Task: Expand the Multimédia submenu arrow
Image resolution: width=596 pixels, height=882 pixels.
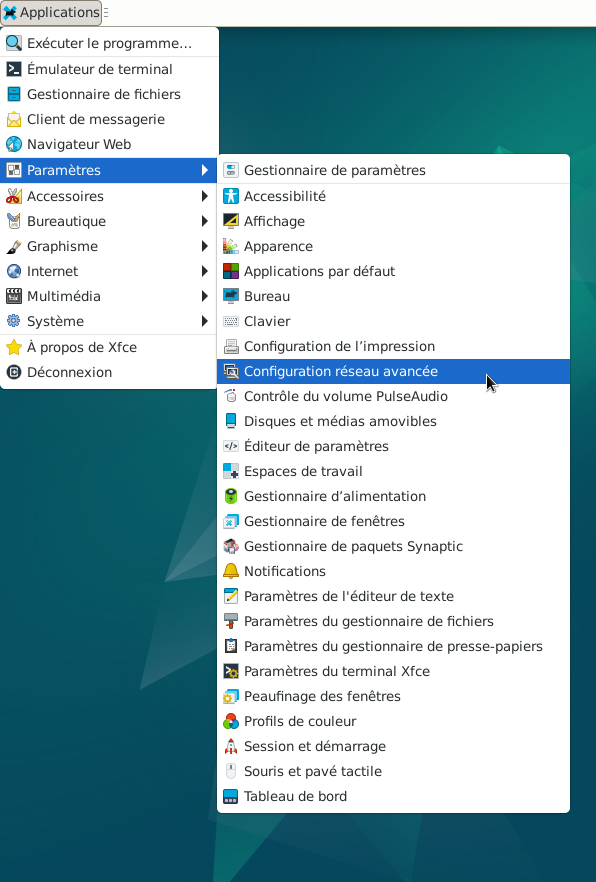Action: click(205, 296)
